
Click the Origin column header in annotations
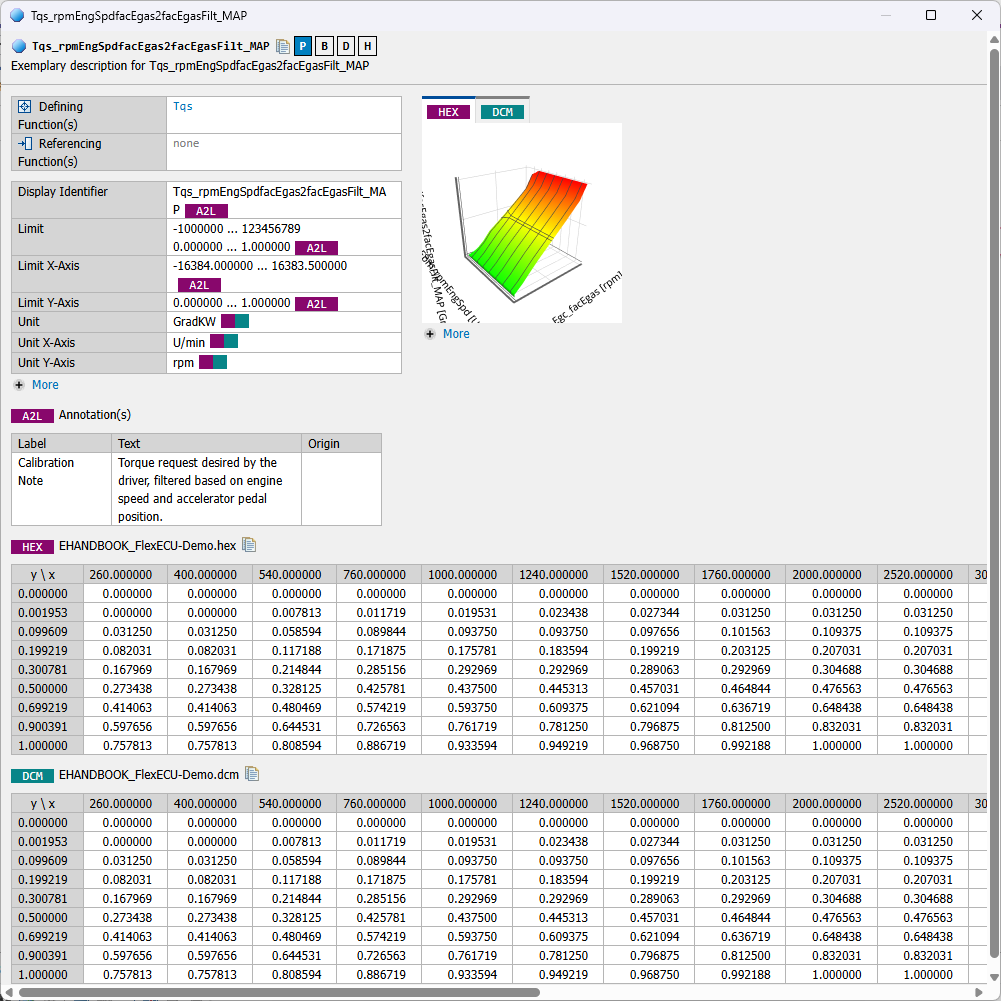[341, 443]
